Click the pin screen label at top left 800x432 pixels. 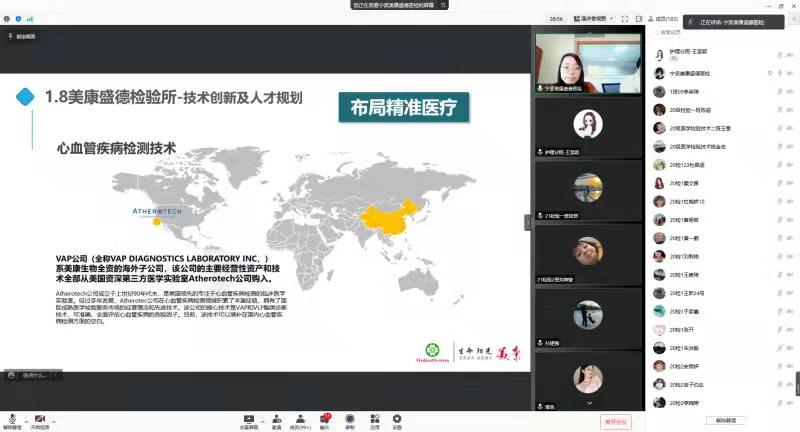(21, 37)
